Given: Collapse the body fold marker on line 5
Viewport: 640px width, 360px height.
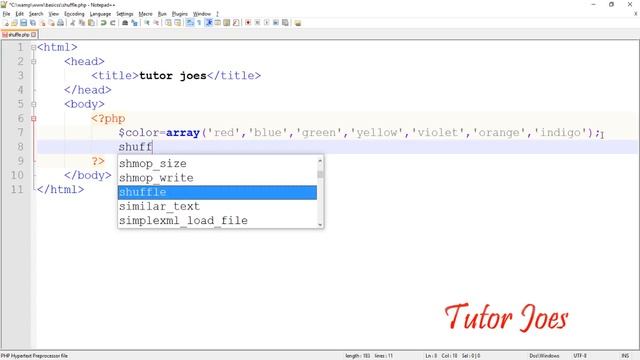Looking at the screenshot, I should [33, 104].
